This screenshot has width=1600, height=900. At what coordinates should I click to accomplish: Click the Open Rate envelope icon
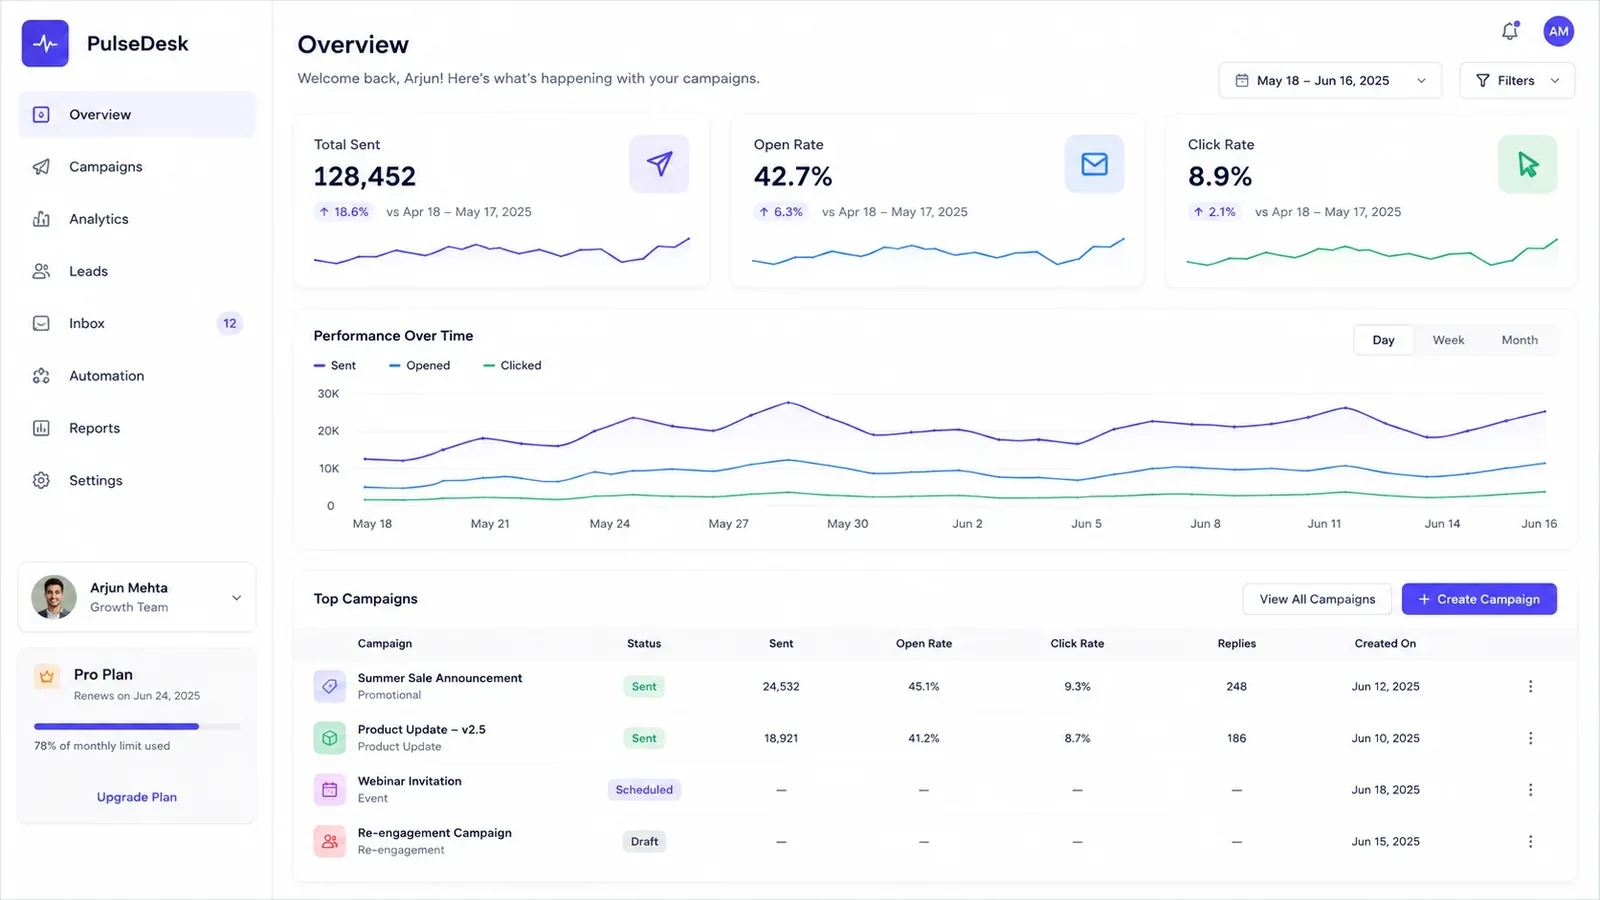click(1094, 164)
